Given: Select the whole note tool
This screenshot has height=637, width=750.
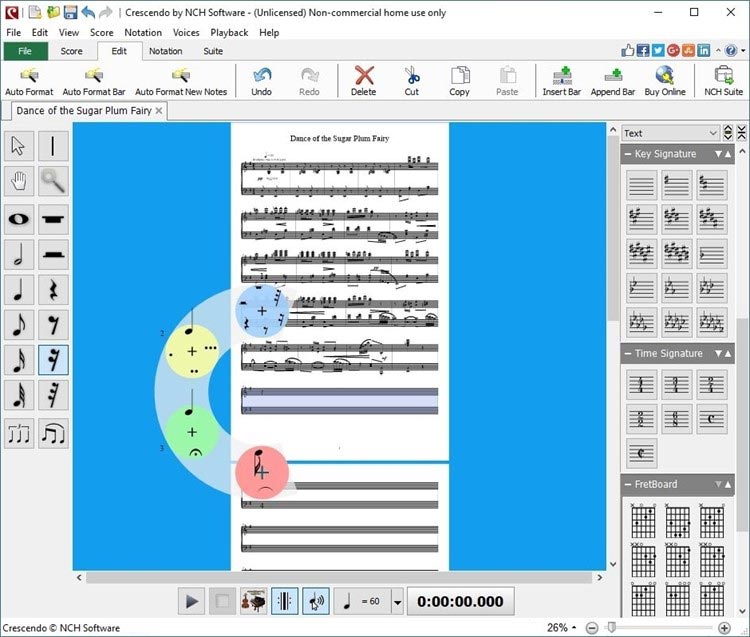Looking at the screenshot, I should pos(19,220).
